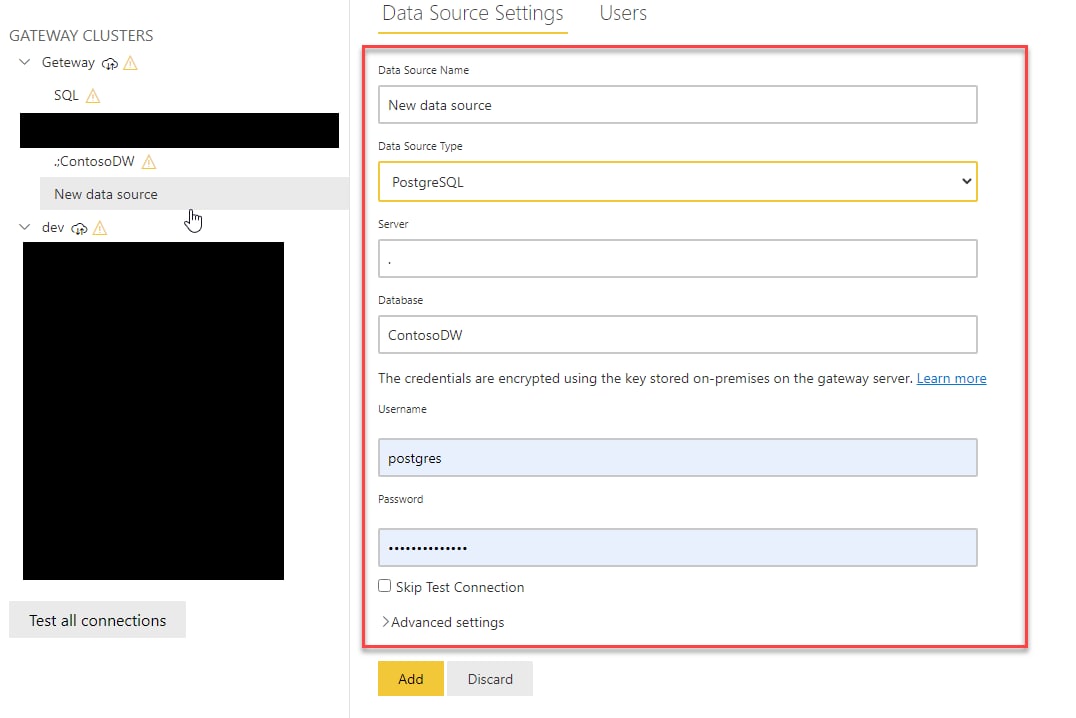
Task: Click the warning icon next to Geteway
Action: click(x=130, y=63)
